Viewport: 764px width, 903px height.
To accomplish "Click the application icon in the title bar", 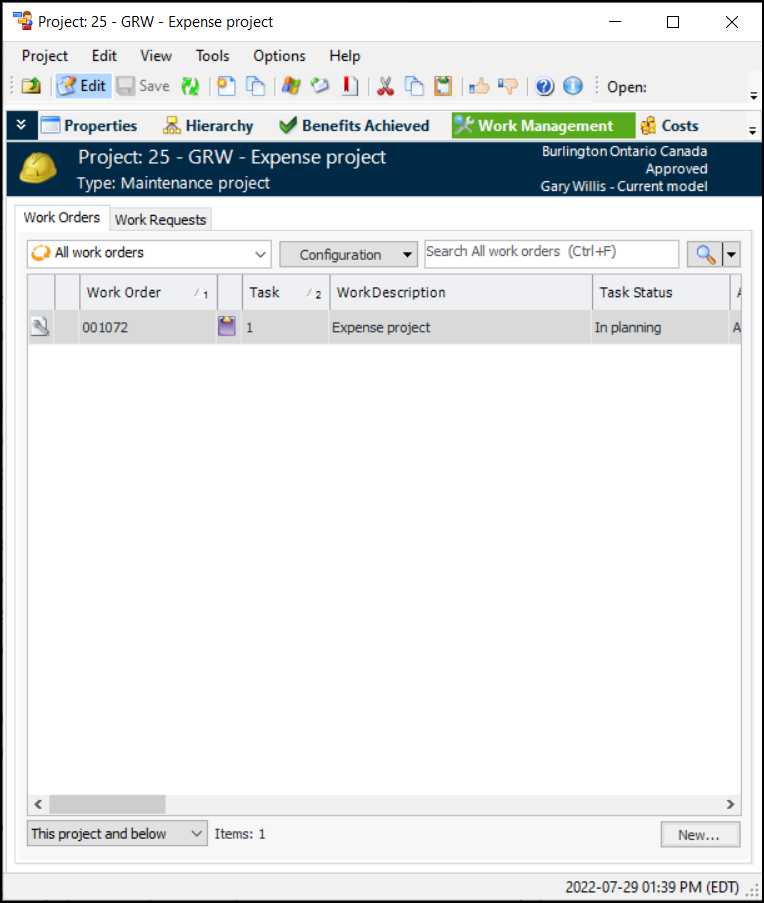I will pos(23,21).
